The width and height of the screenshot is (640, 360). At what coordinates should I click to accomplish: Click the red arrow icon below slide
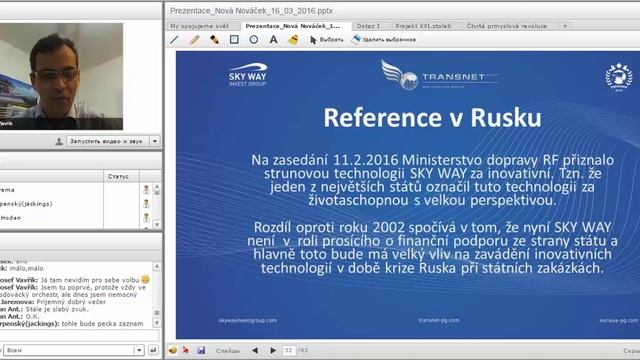[186, 350]
